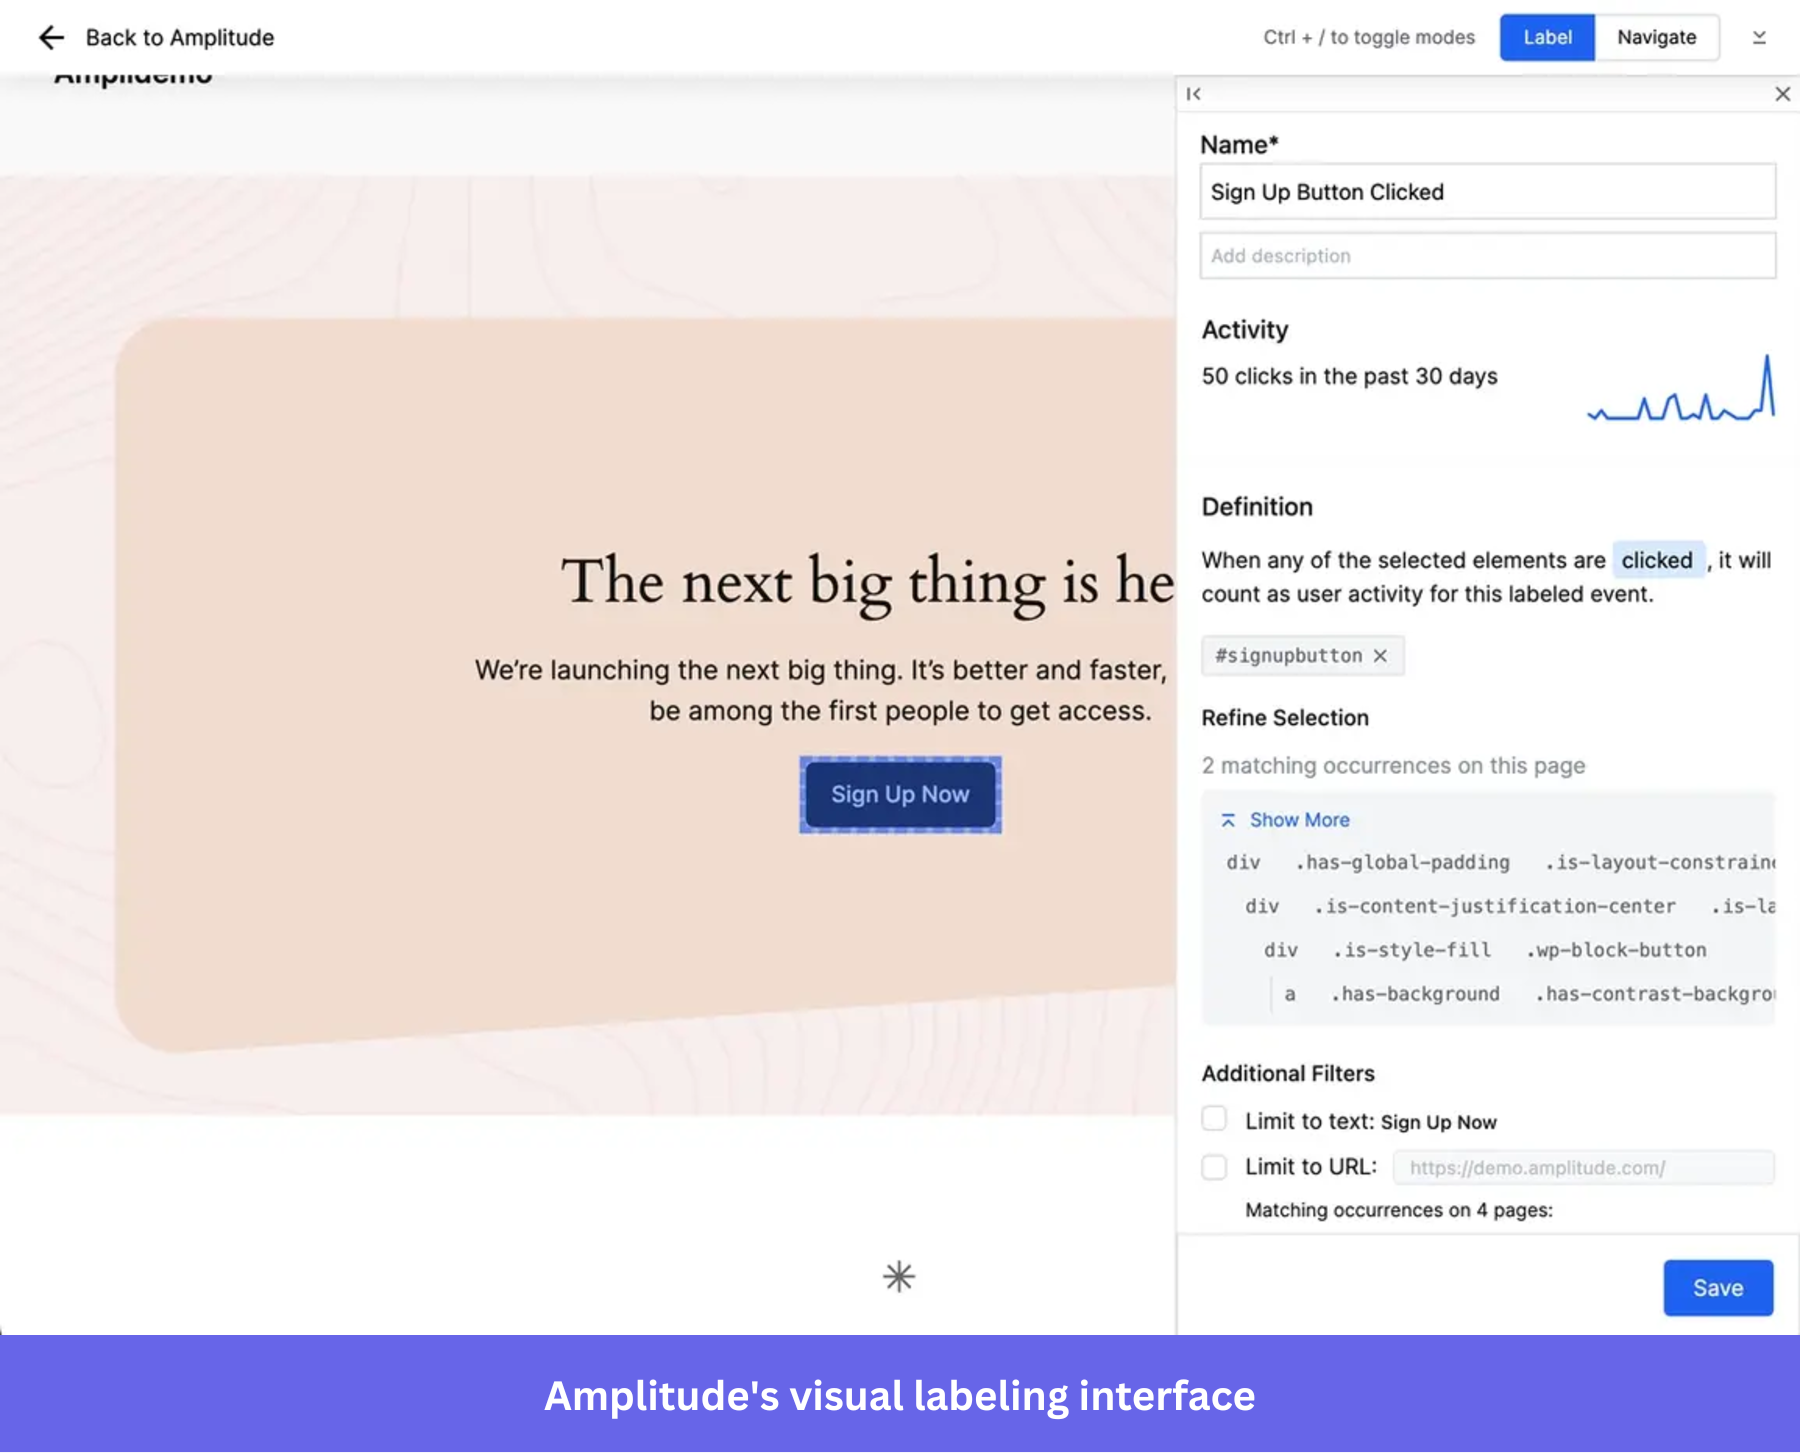Click the 'The next big thing' headline

(x=867, y=582)
